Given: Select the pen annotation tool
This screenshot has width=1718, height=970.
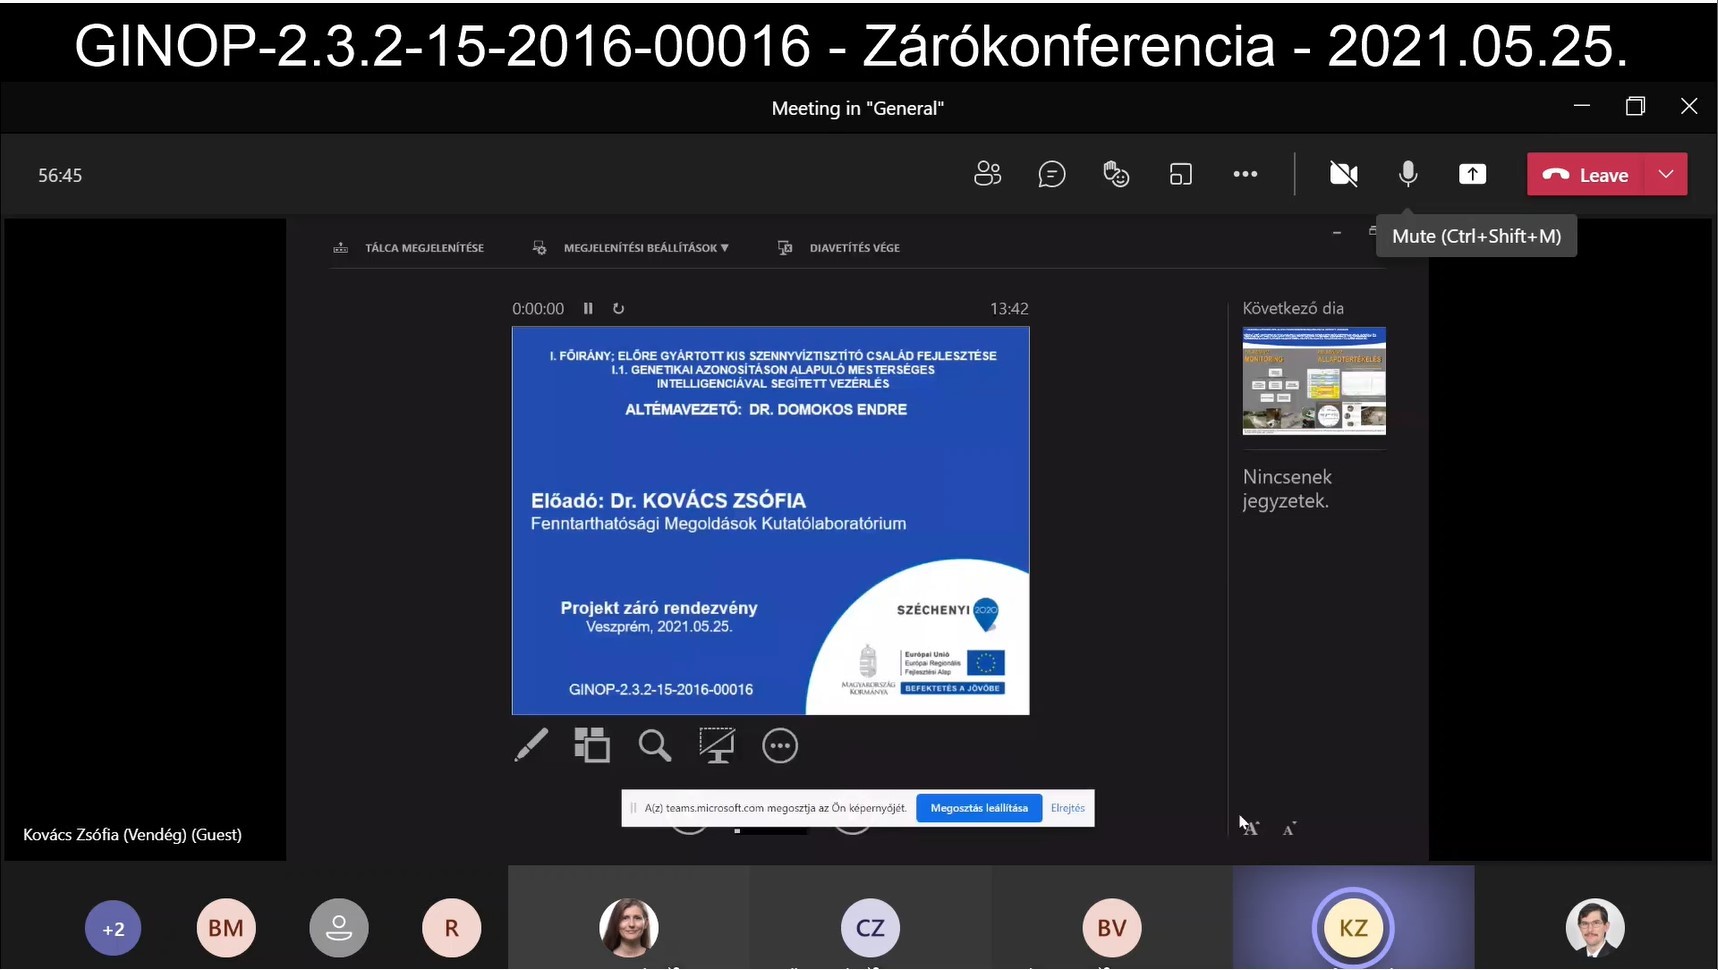Looking at the screenshot, I should [x=531, y=745].
